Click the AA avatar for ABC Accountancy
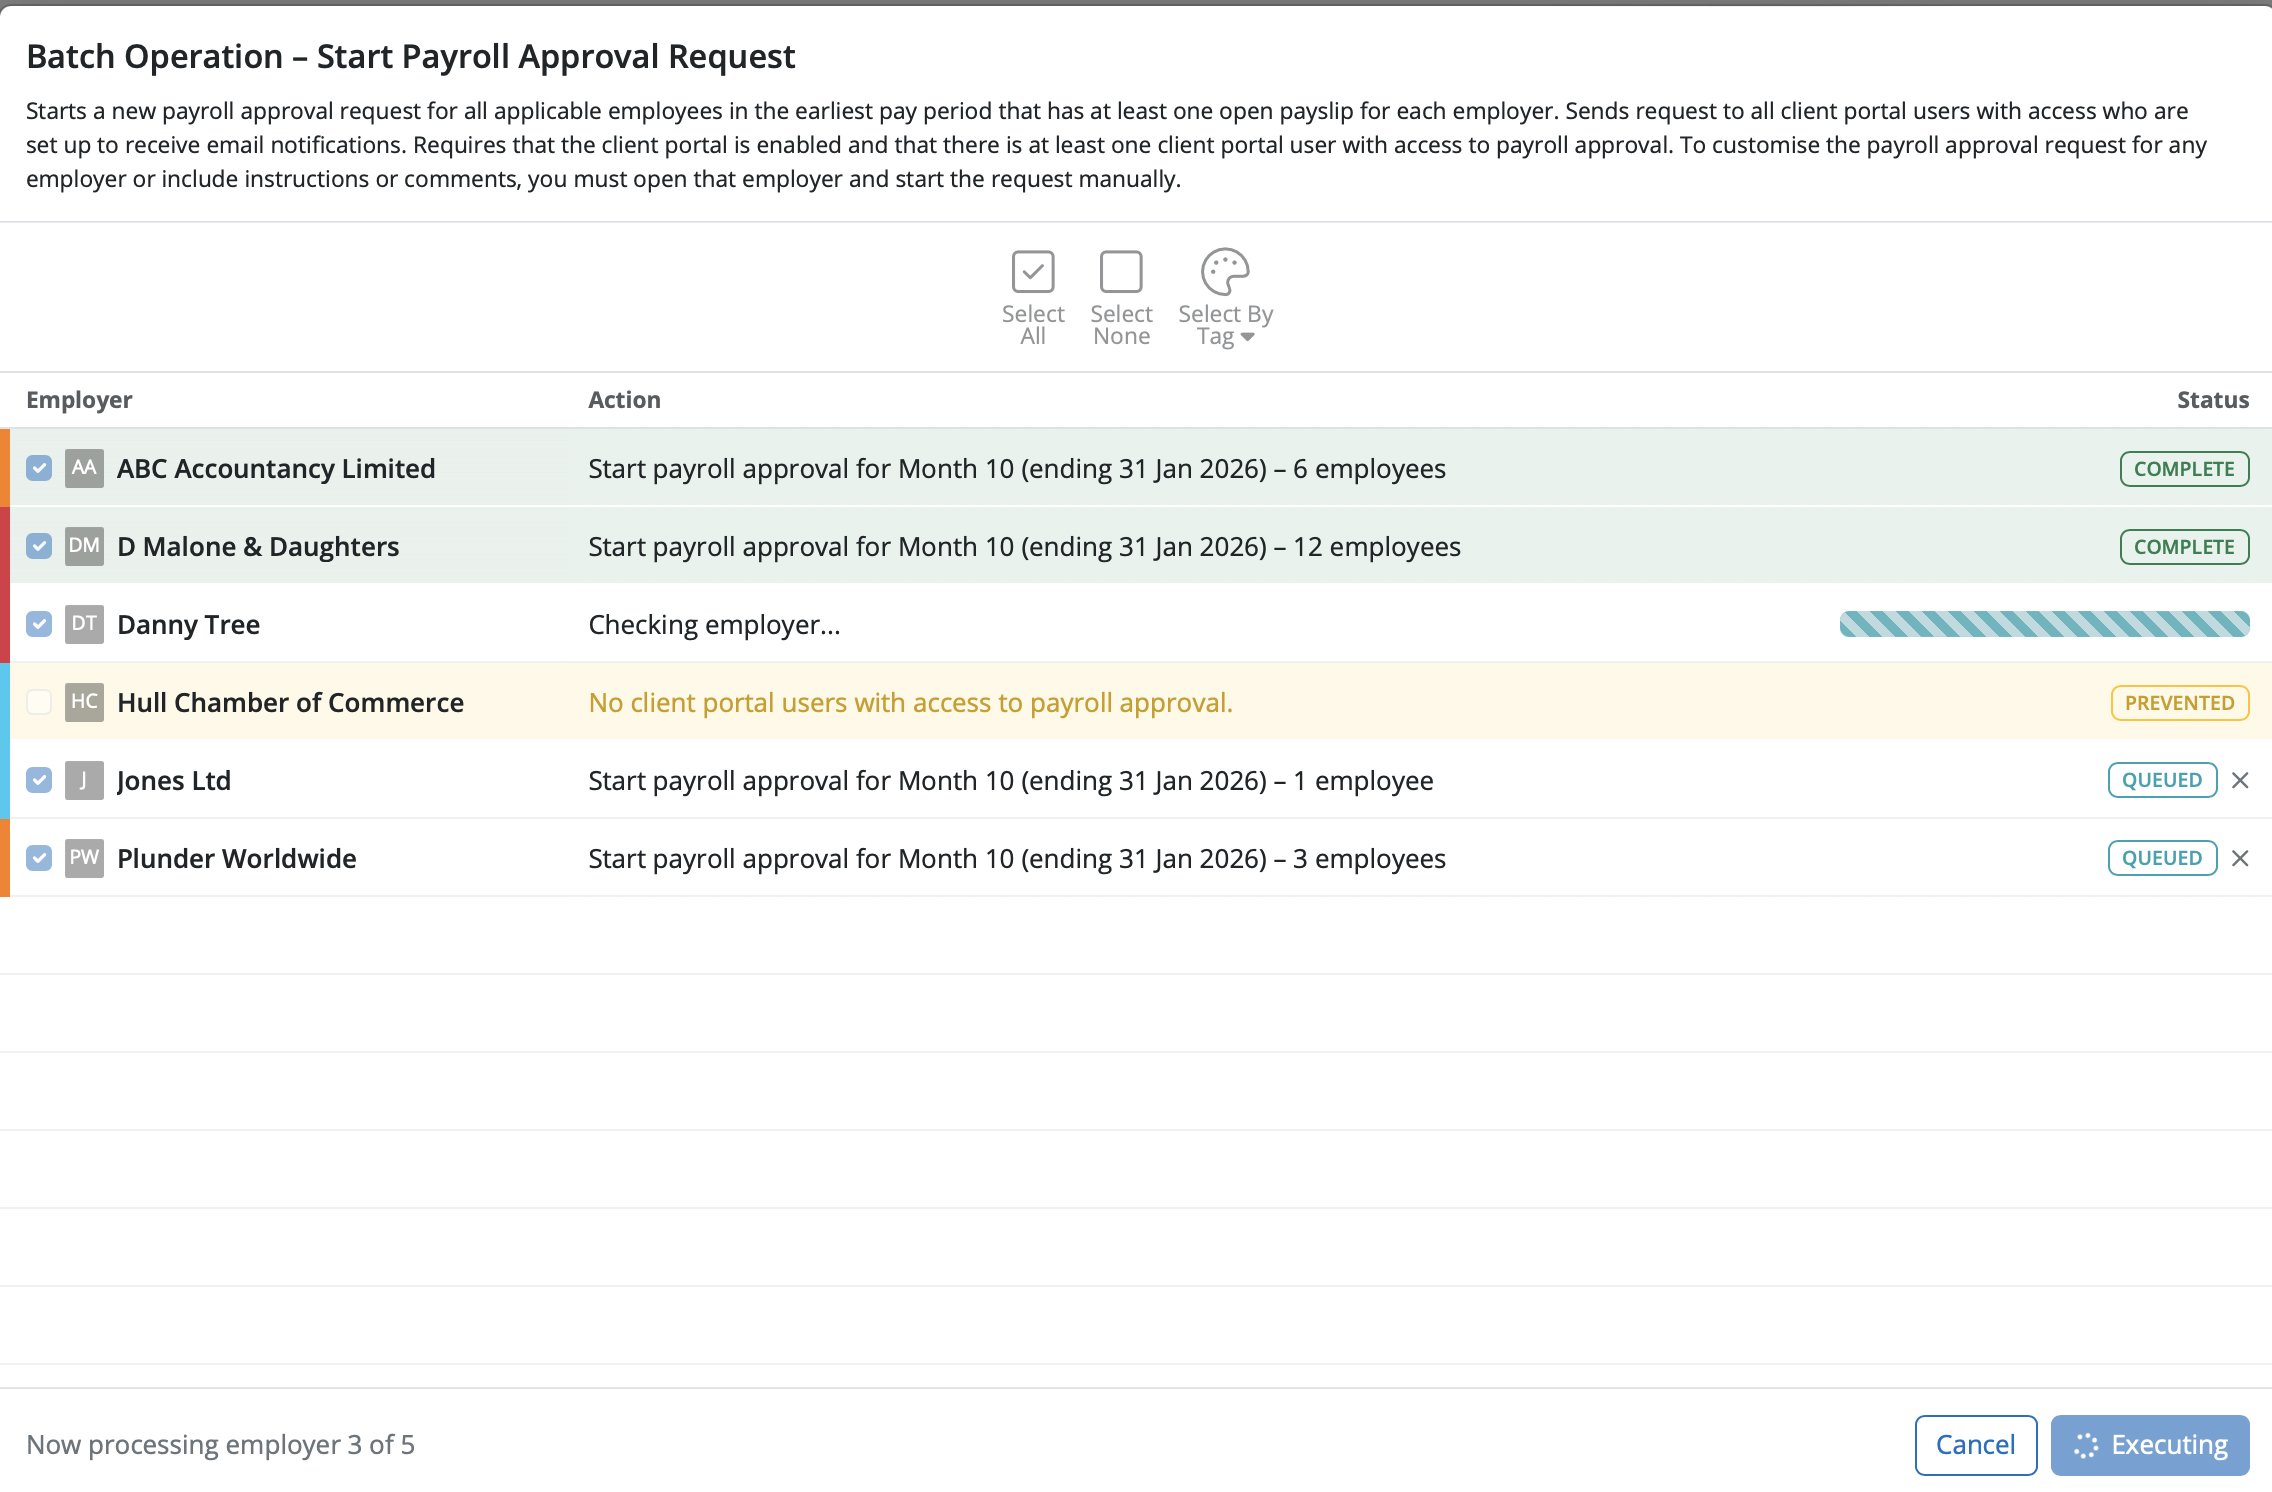 click(x=84, y=468)
